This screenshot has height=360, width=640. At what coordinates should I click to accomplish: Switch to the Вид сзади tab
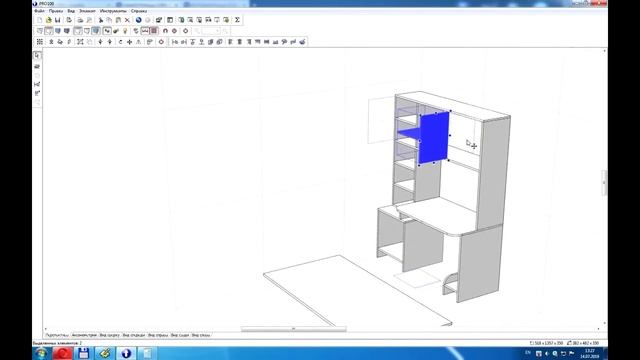180,335
